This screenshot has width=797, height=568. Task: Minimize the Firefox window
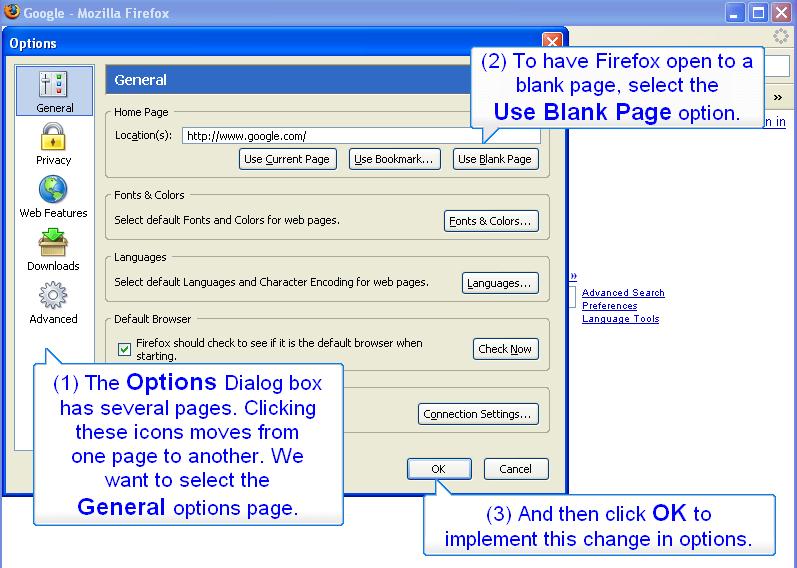point(734,13)
